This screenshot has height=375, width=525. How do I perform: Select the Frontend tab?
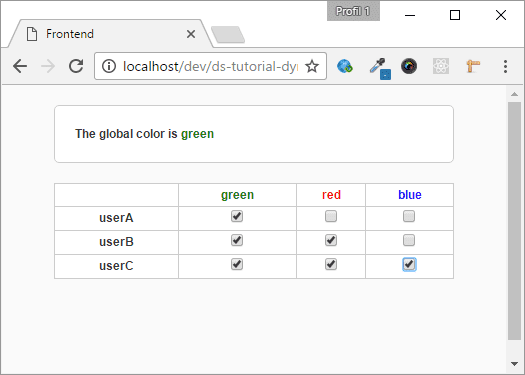(110, 34)
